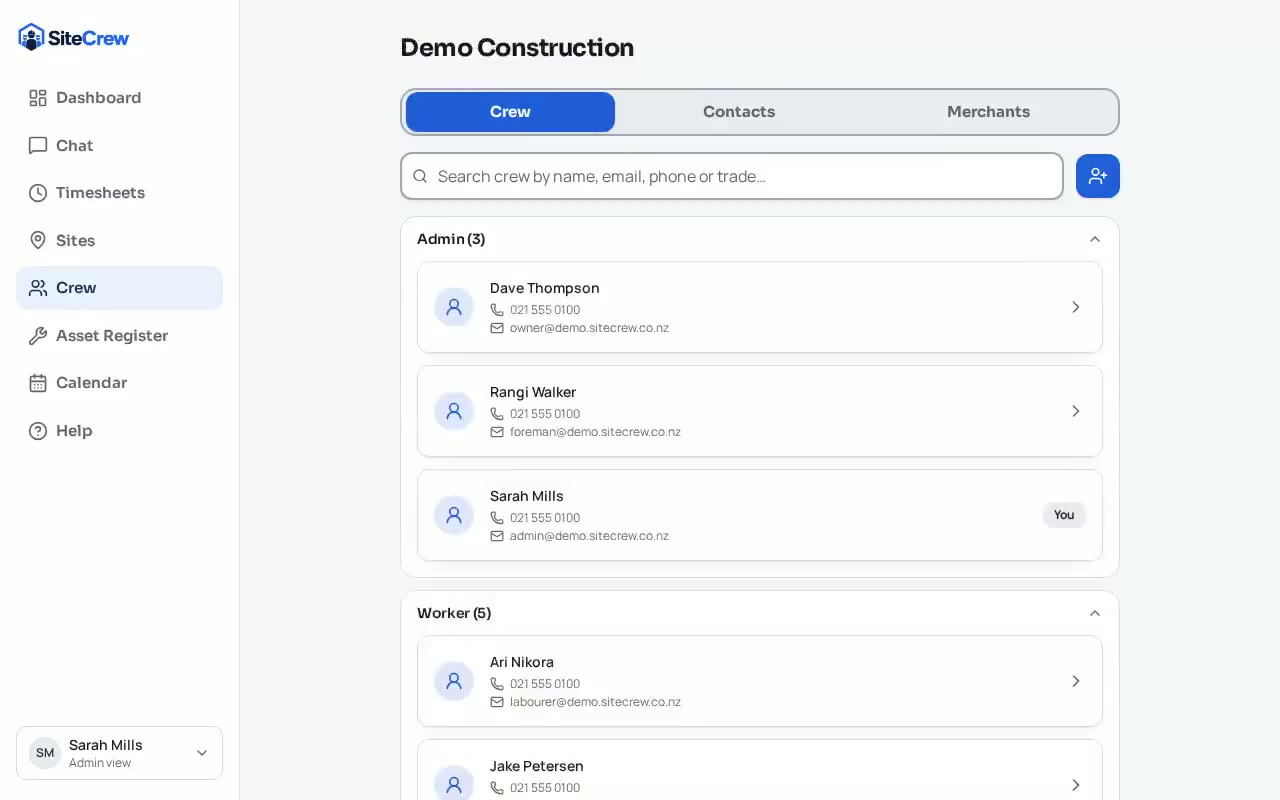1280x800 pixels.
Task: Open Rangi Walker's details chevron
Action: (x=1076, y=411)
